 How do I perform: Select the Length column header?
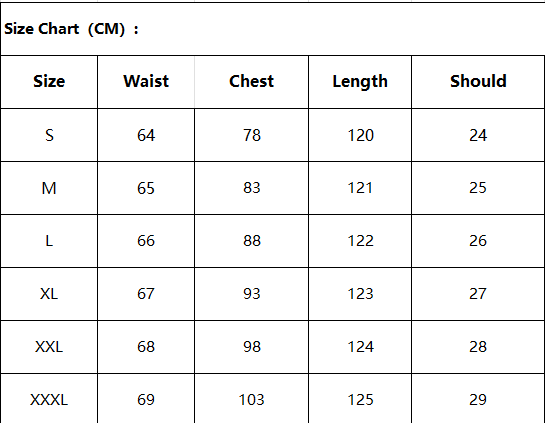pos(360,82)
